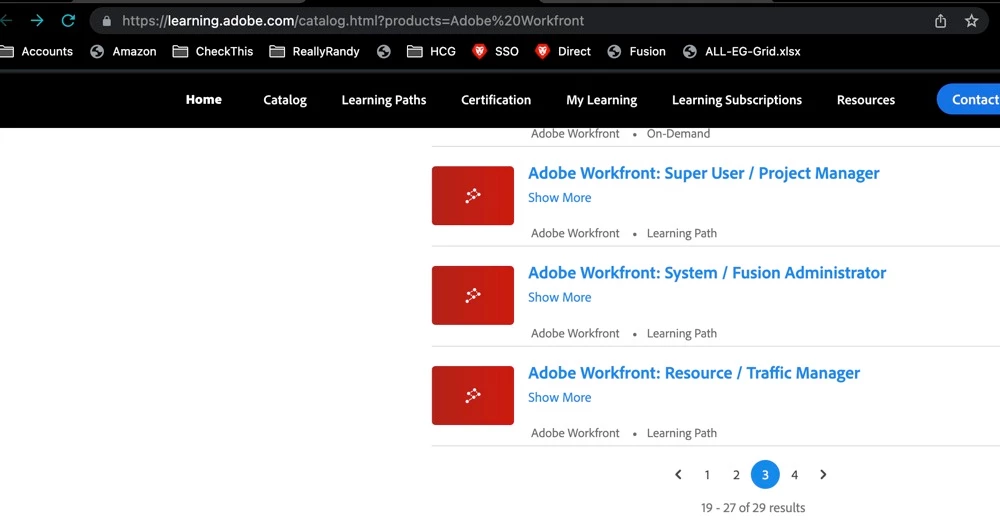The image size is (1000, 525).
Task: Open Adobe Workfront: Resource / Traffic Manager
Action: [694, 373]
